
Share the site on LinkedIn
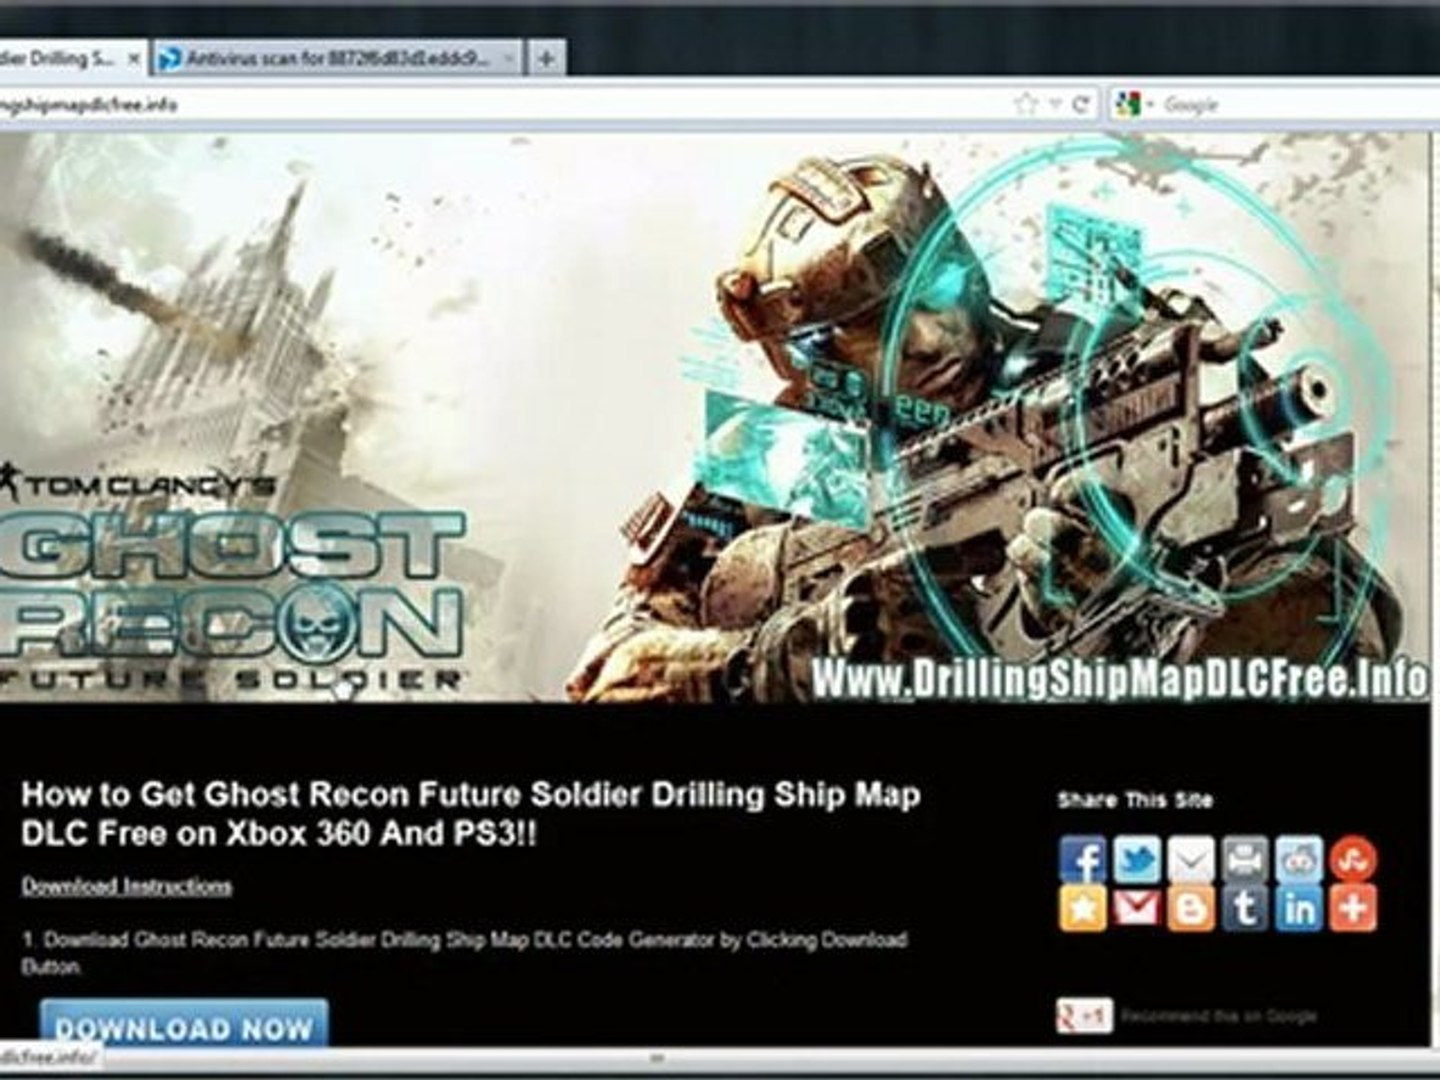tap(1299, 908)
